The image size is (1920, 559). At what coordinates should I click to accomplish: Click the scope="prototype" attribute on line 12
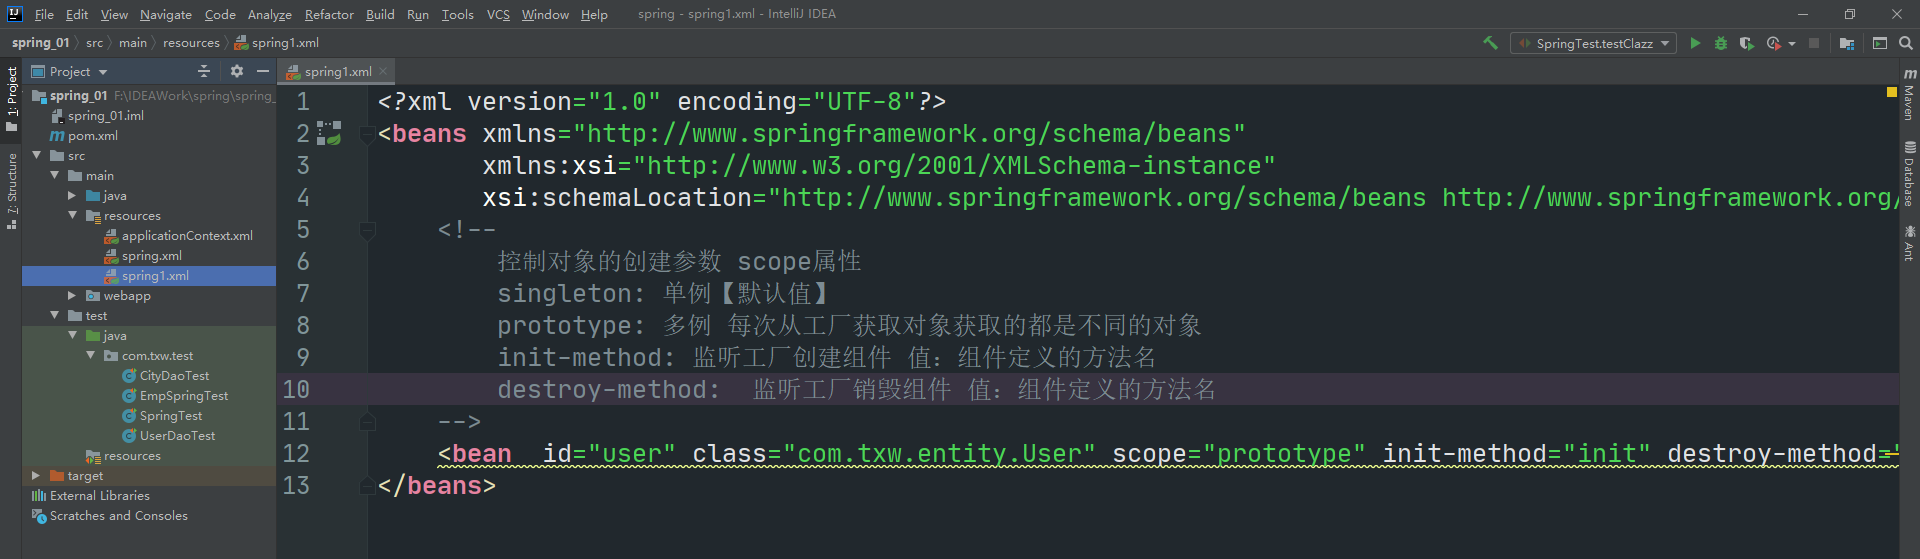[1238, 453]
